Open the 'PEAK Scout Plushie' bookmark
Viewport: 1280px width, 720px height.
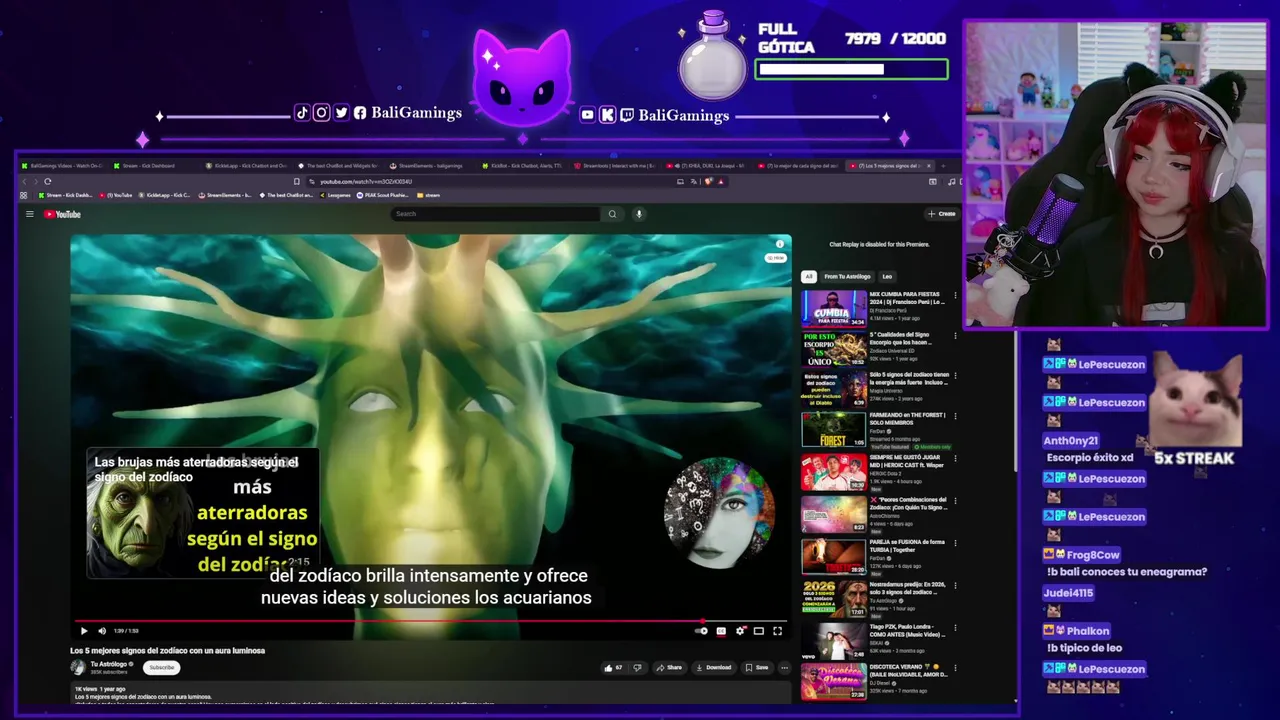tap(383, 196)
